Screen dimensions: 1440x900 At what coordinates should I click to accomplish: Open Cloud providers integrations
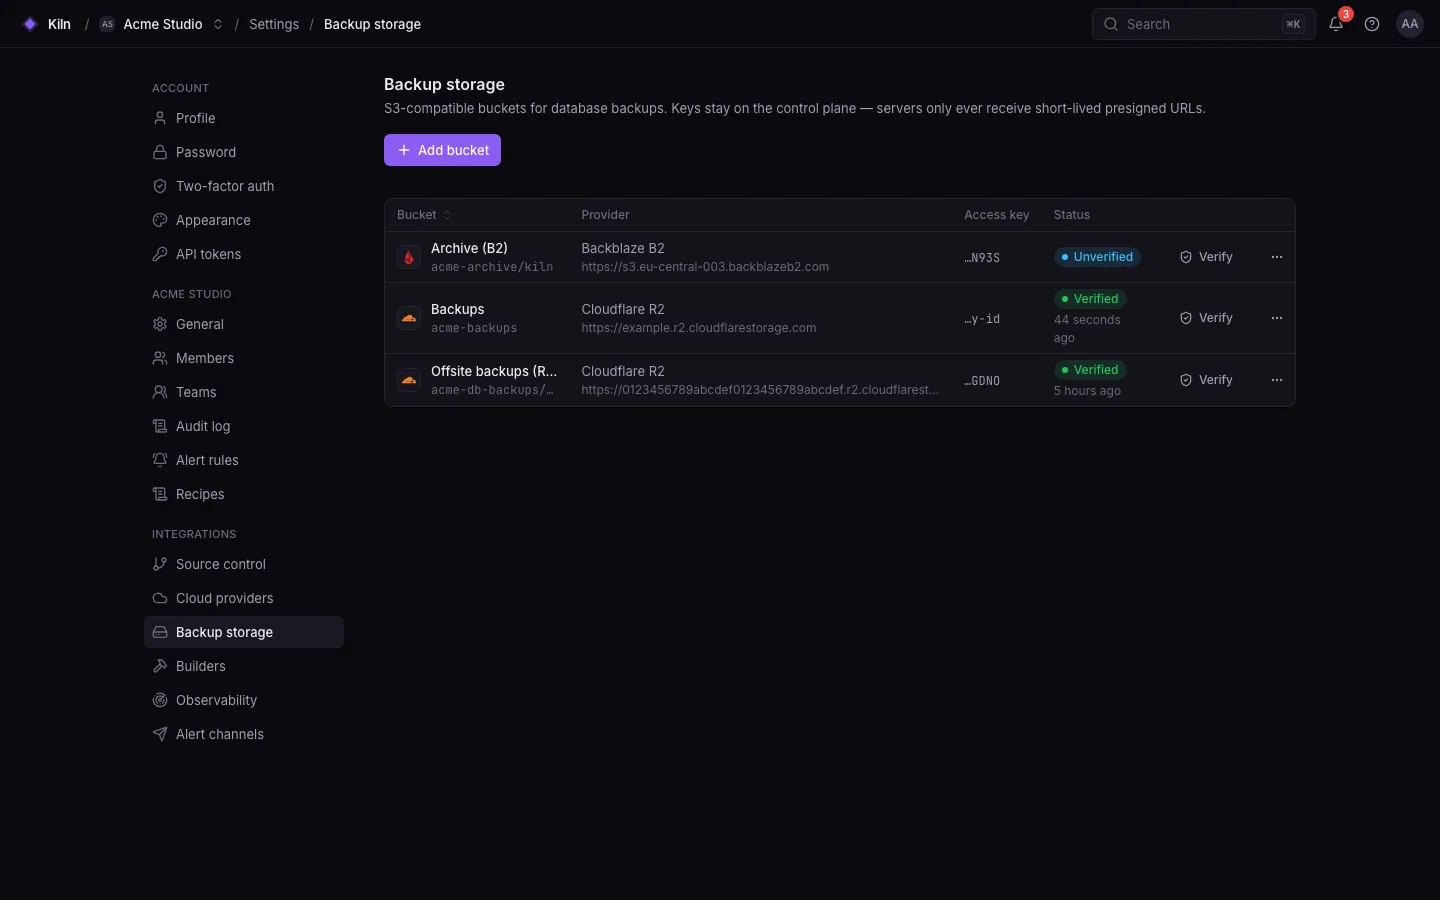(x=244, y=598)
